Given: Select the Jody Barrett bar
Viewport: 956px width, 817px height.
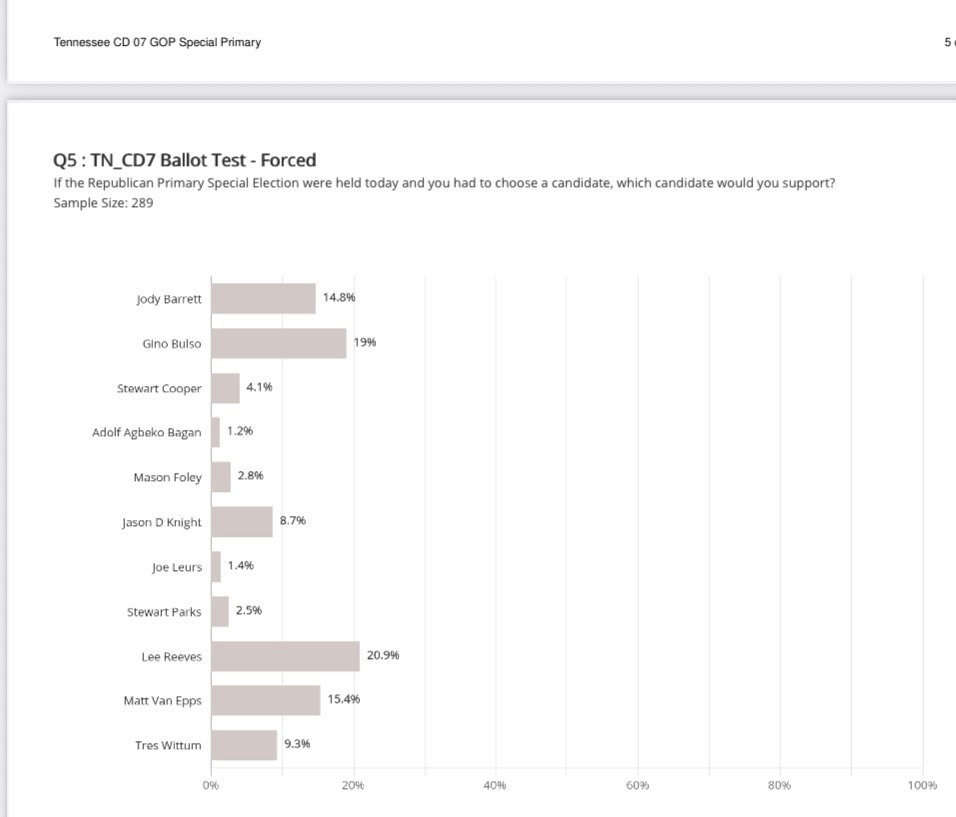Looking at the screenshot, I should coord(263,298).
